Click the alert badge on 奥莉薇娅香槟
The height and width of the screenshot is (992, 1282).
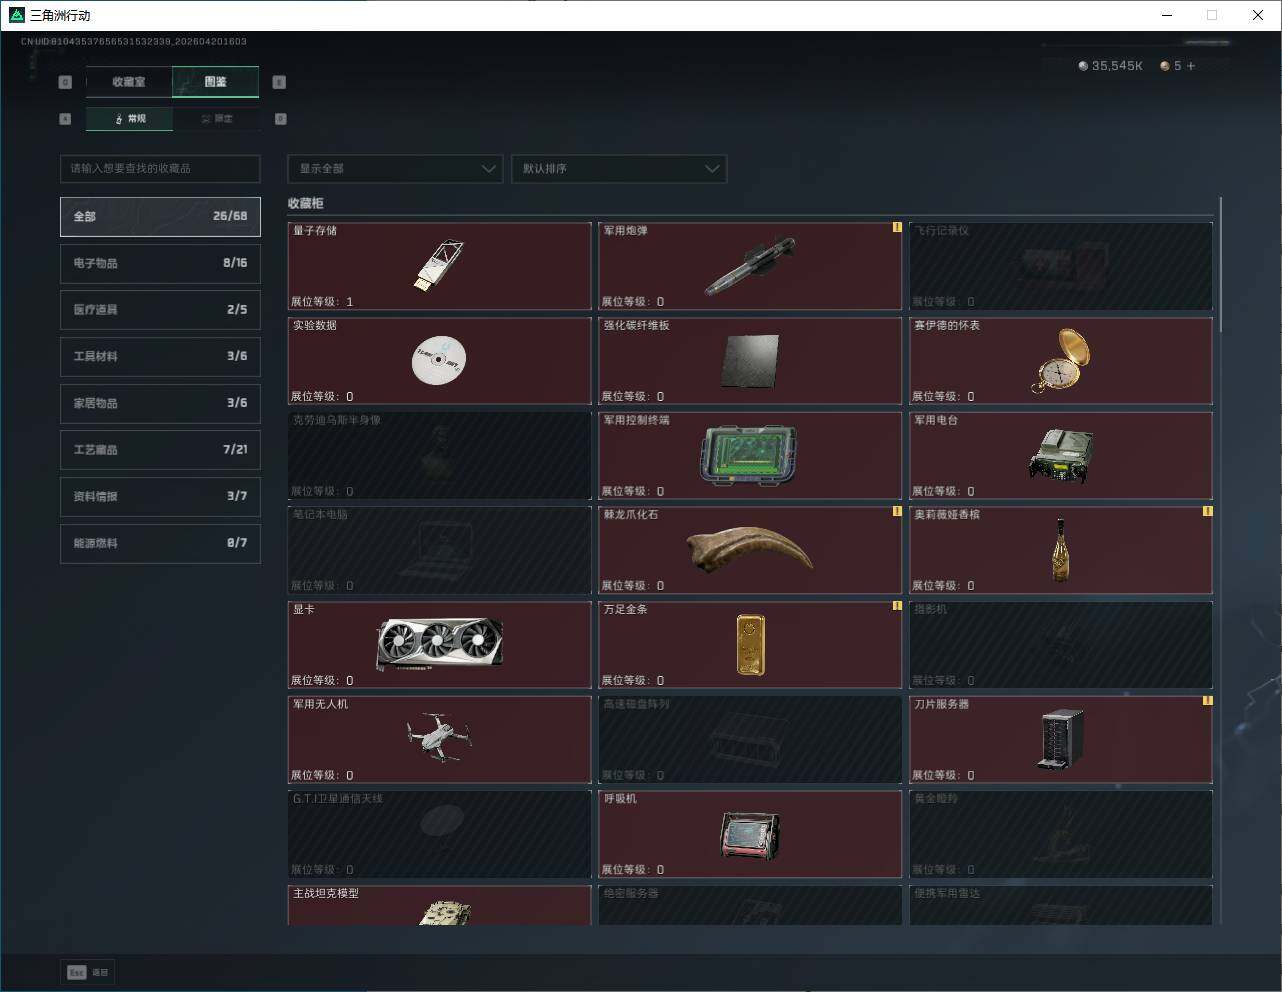click(1208, 511)
